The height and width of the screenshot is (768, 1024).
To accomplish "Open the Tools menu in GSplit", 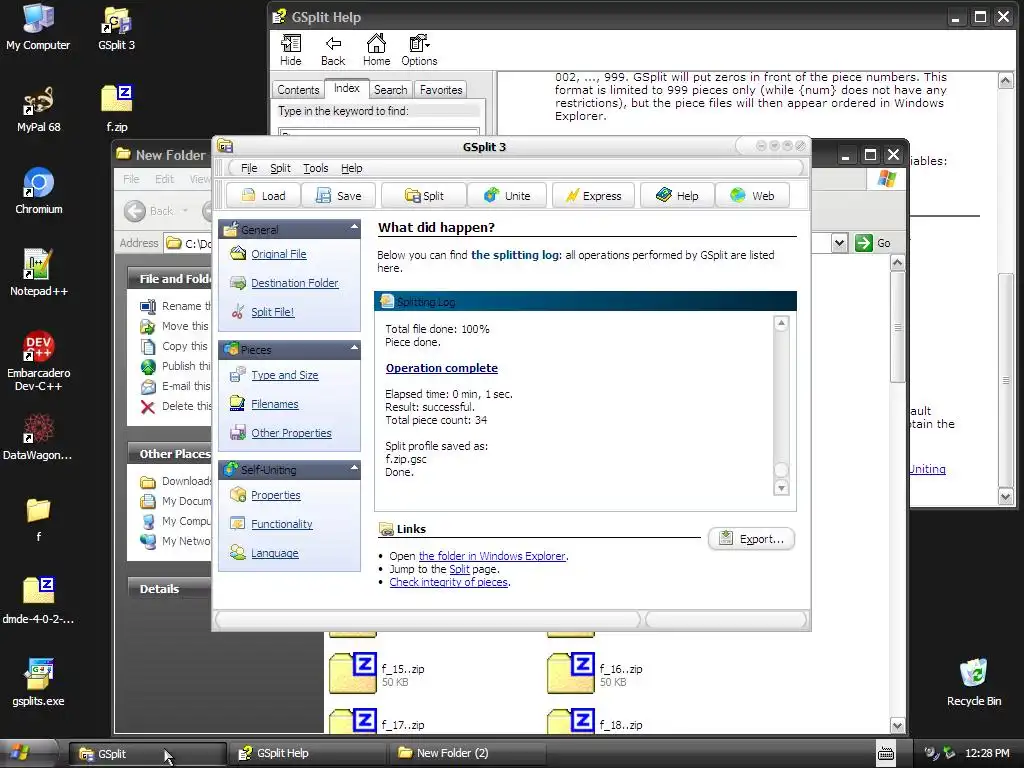I will [x=315, y=168].
